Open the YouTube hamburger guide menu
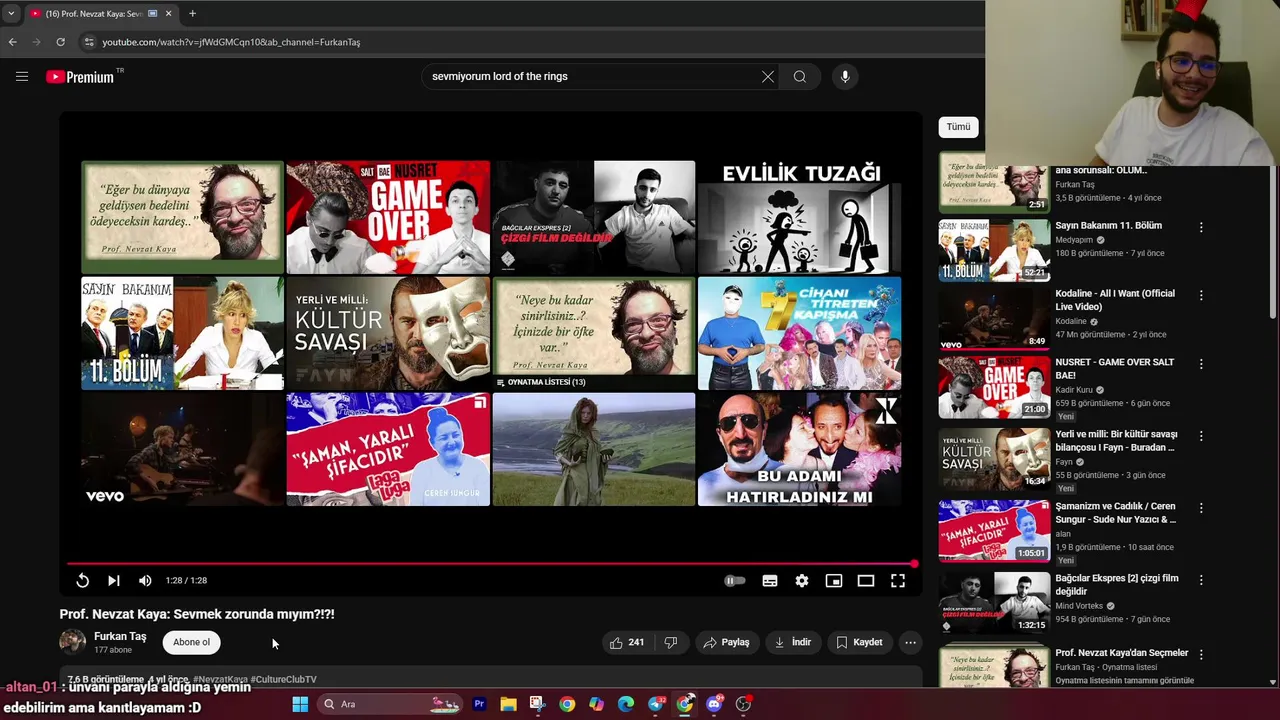Viewport: 1280px width, 720px height. tap(22, 76)
